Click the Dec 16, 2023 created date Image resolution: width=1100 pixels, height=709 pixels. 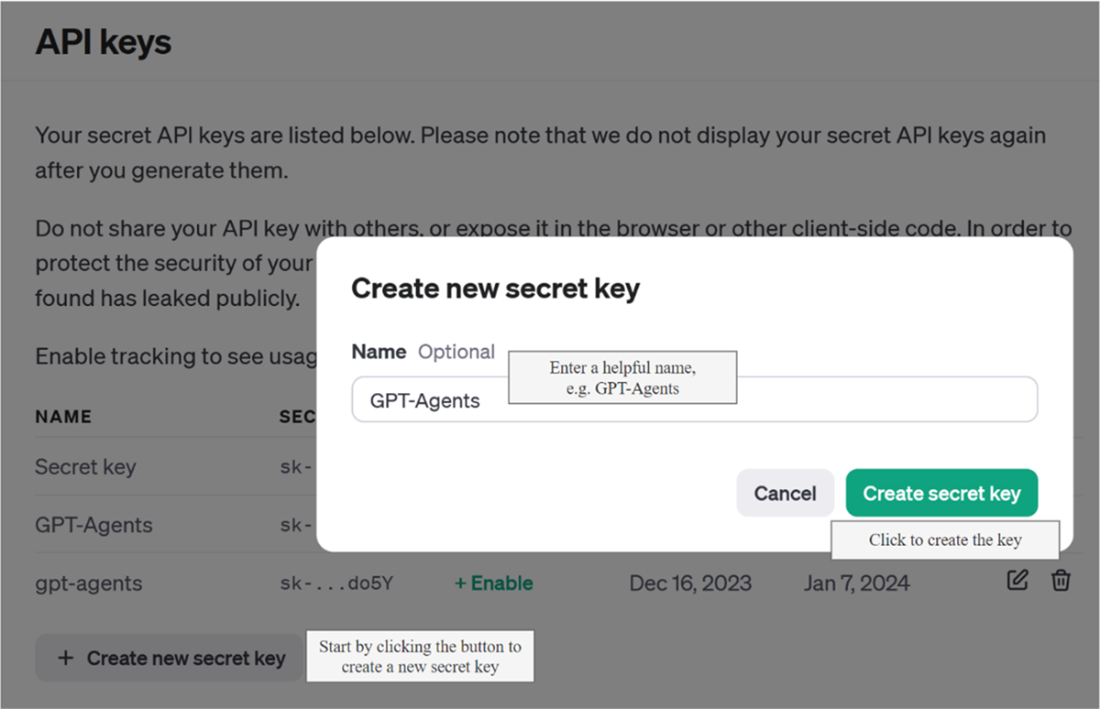point(690,583)
